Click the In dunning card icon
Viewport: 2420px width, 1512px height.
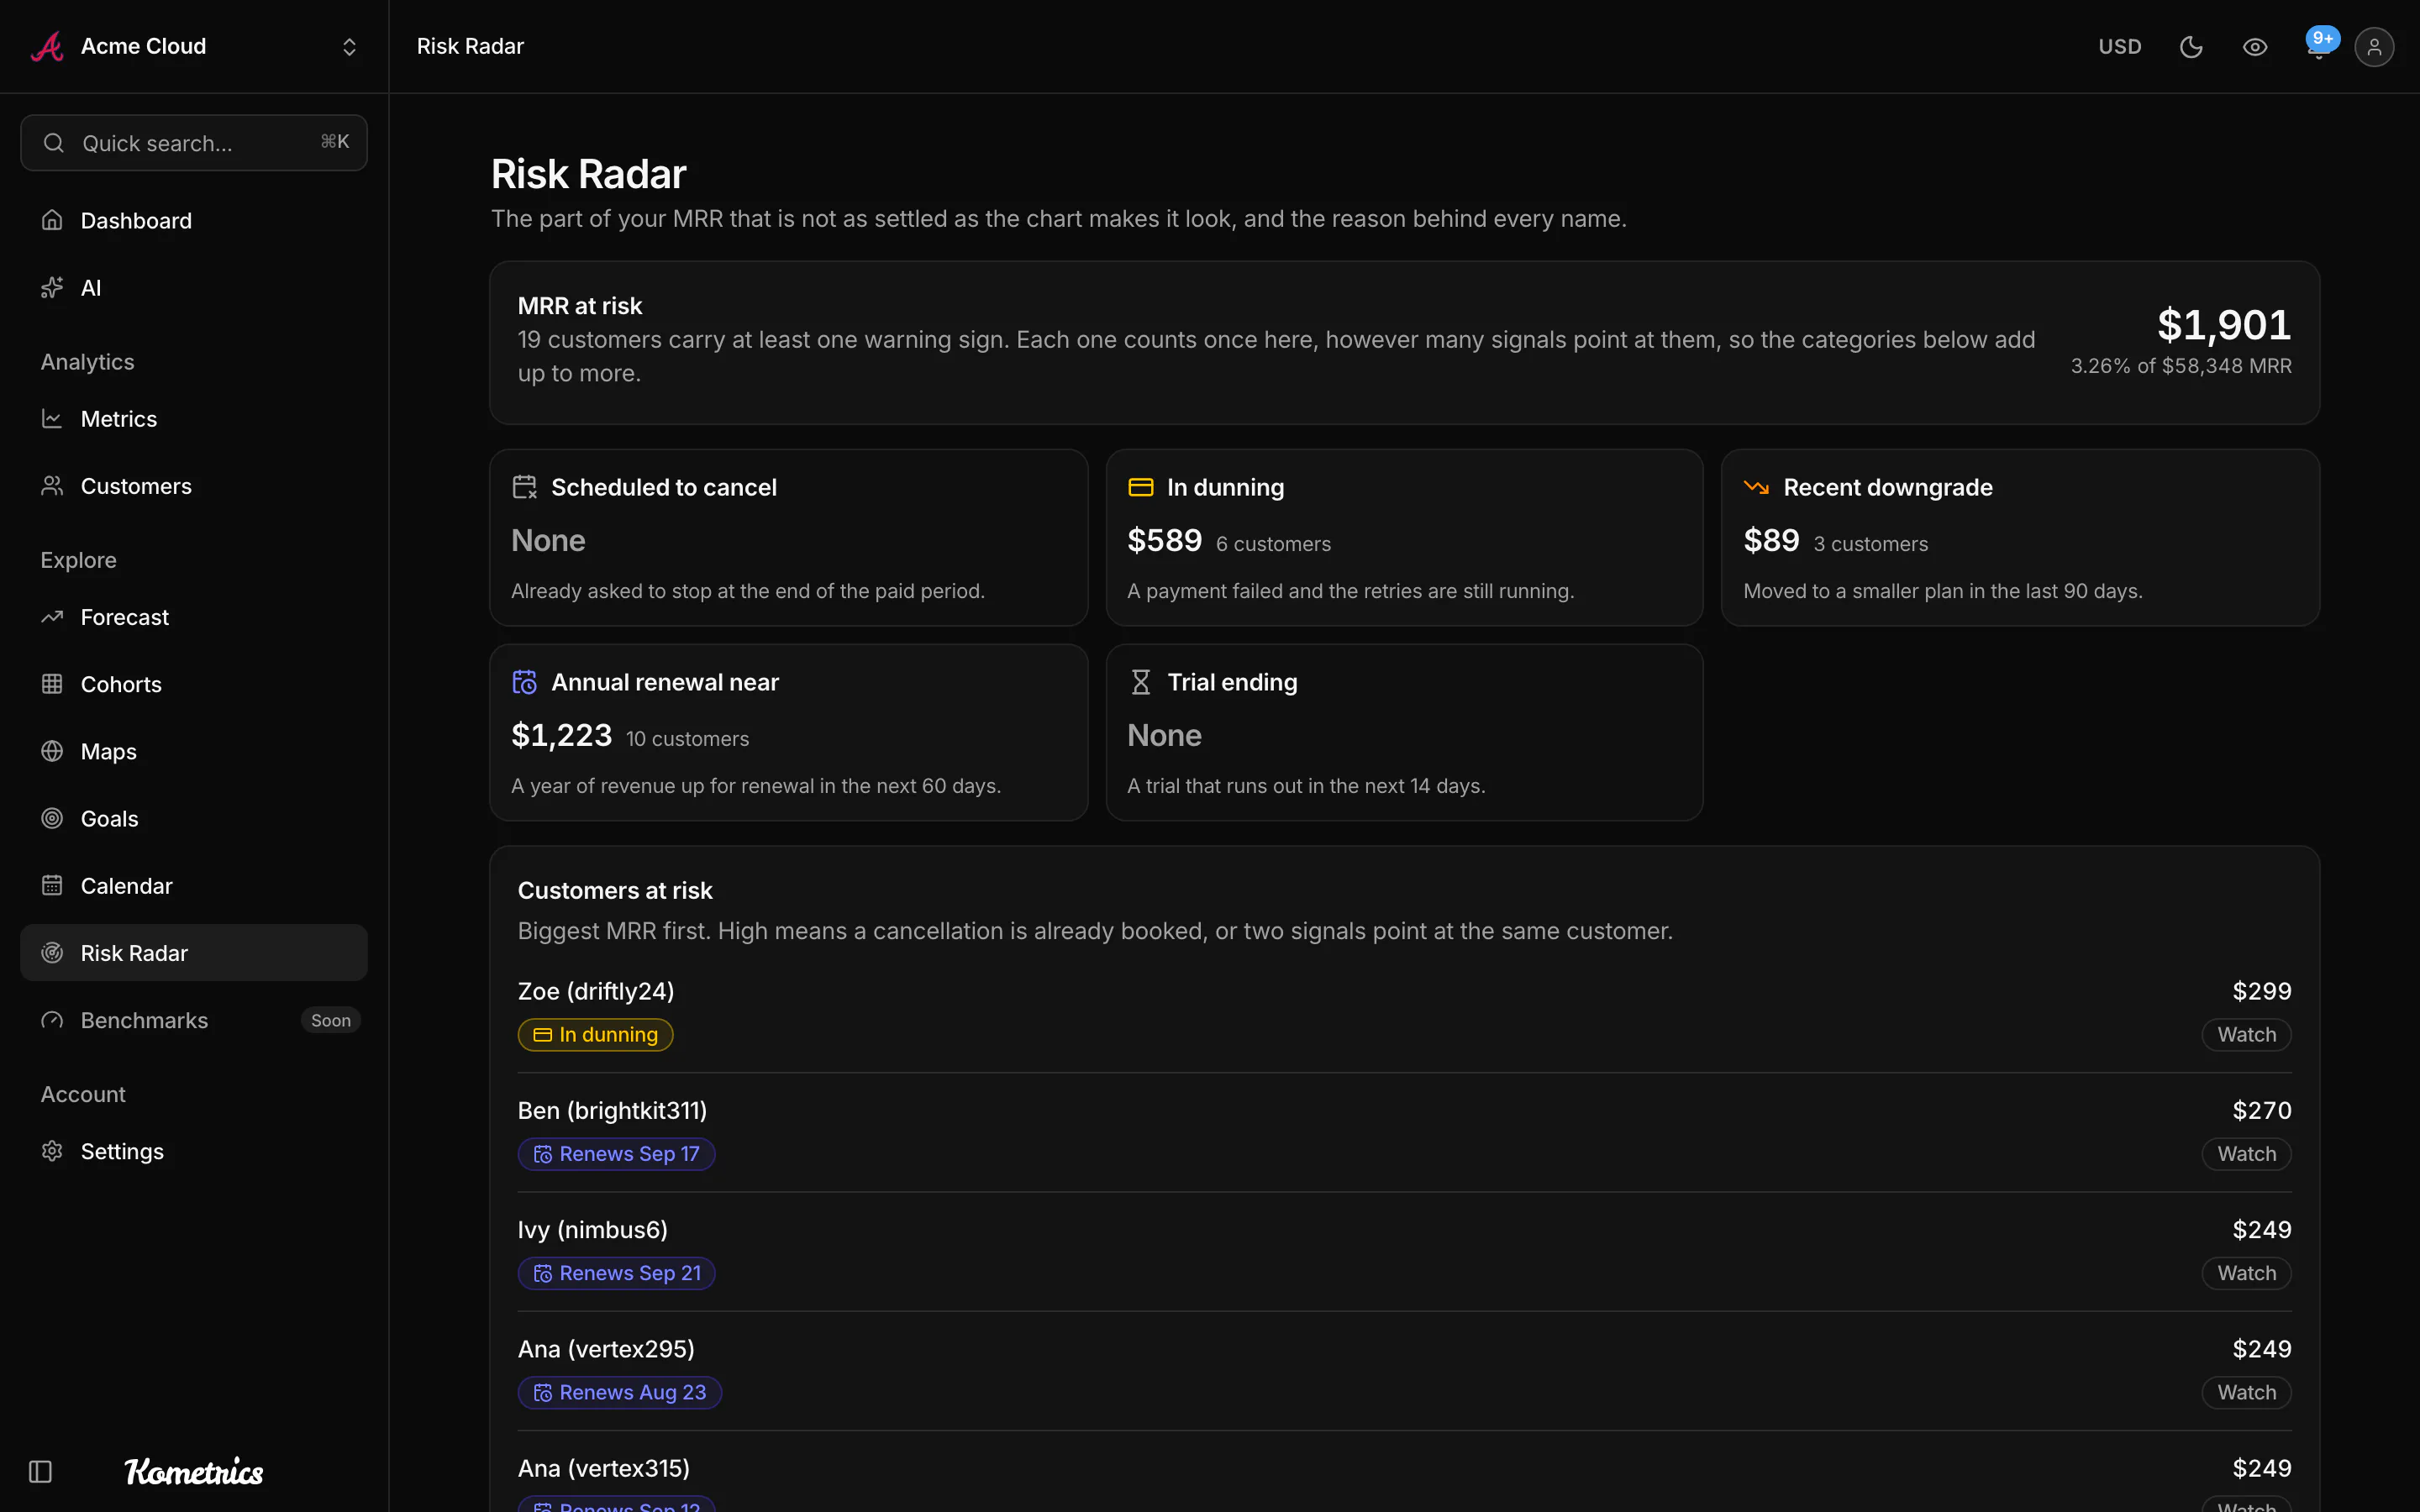pos(1141,487)
